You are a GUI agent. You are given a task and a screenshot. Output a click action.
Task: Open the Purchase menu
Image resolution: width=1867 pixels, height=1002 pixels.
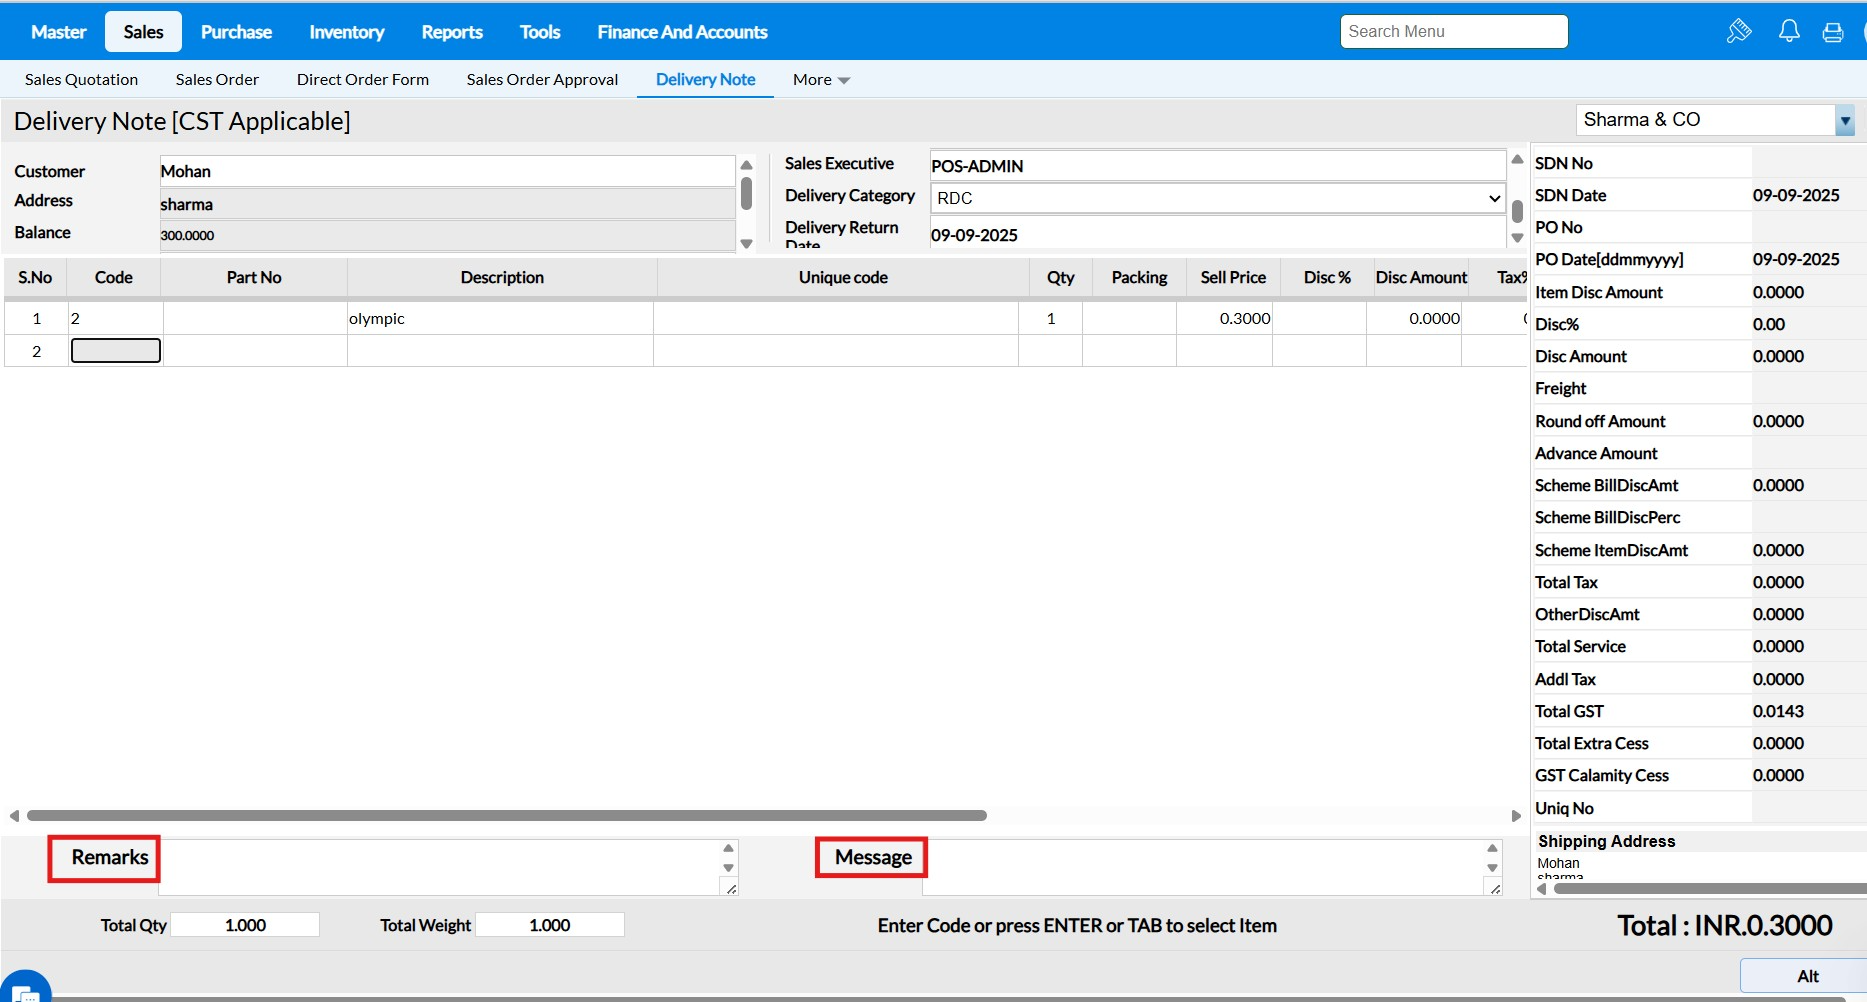coord(236,32)
